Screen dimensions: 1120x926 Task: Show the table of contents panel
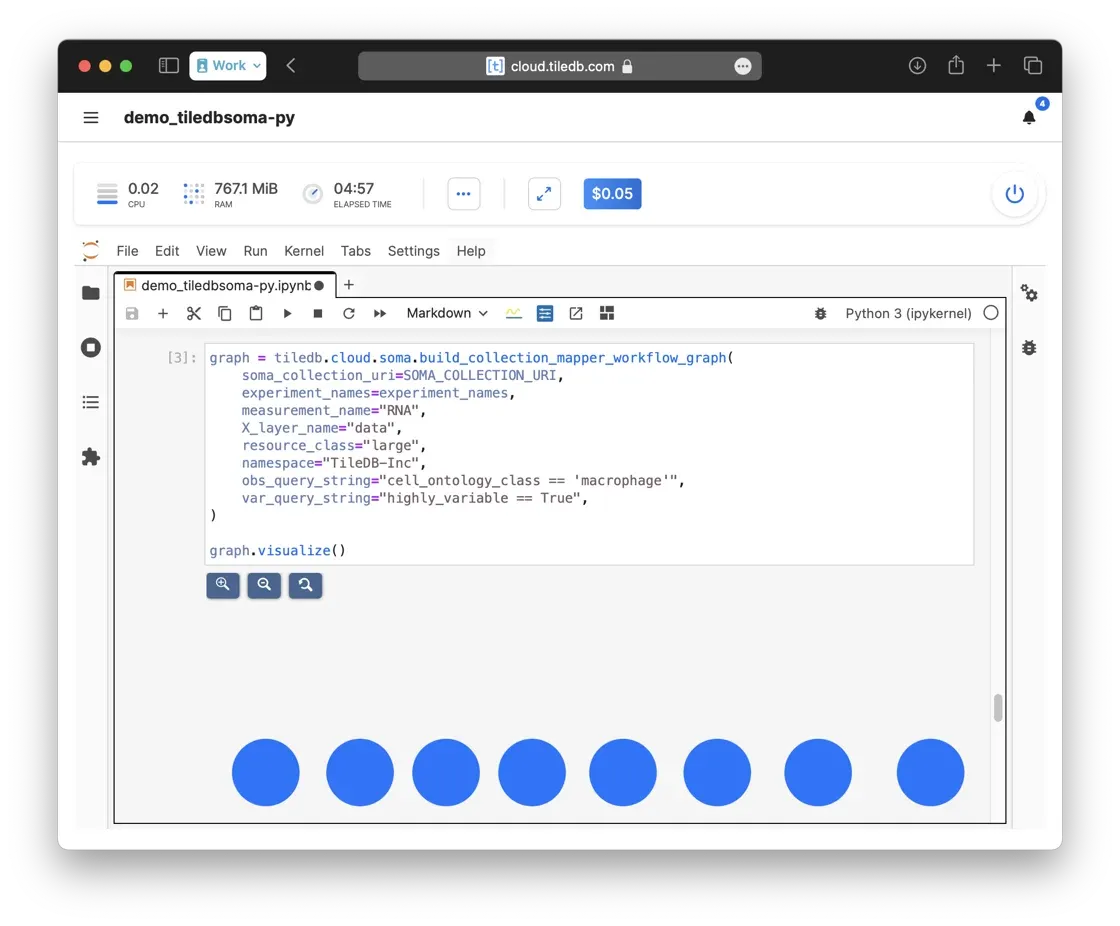91,402
